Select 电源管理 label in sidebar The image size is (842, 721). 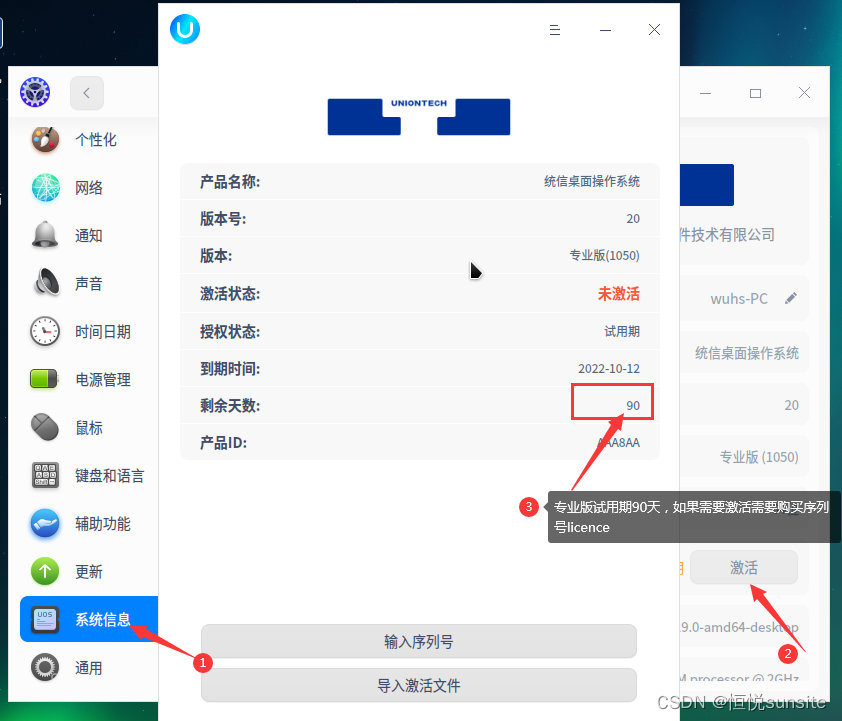[x=103, y=380]
